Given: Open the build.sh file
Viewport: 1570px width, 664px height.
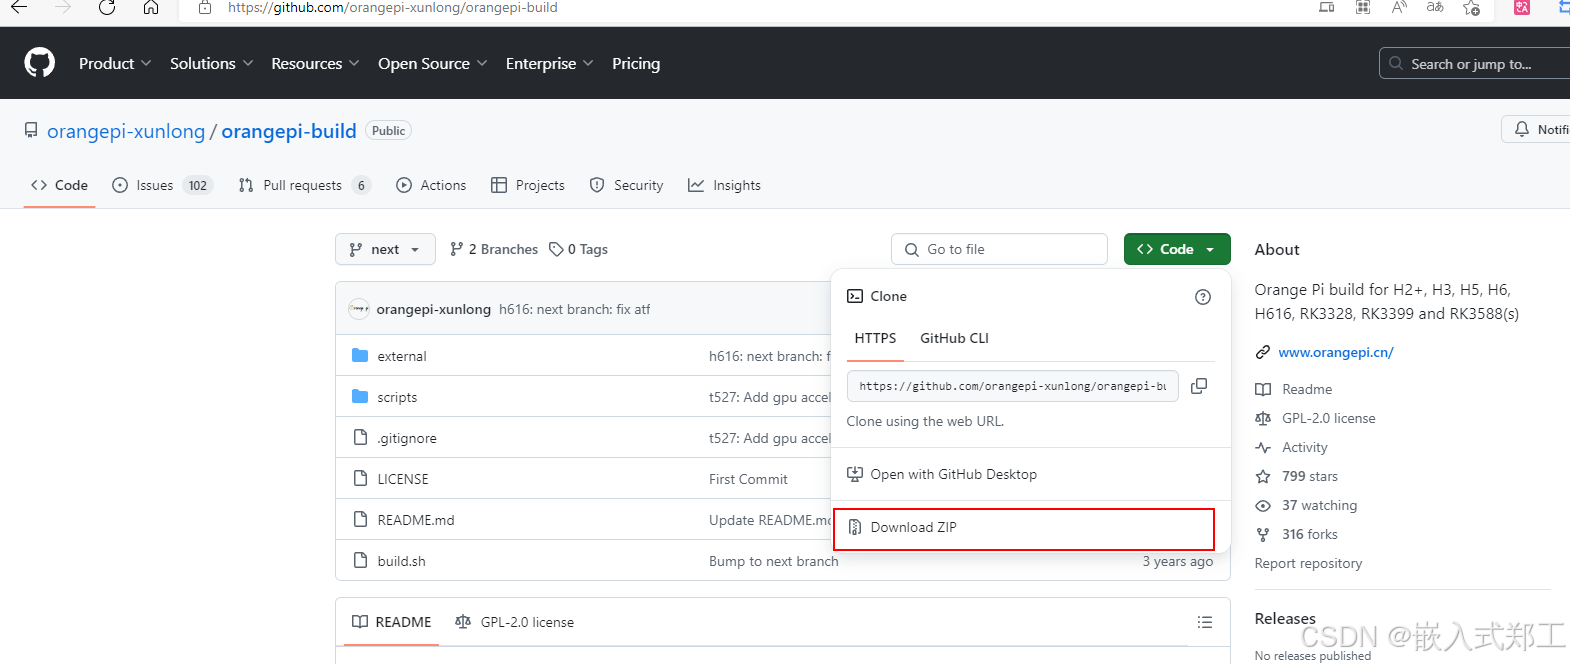Looking at the screenshot, I should (x=402, y=561).
